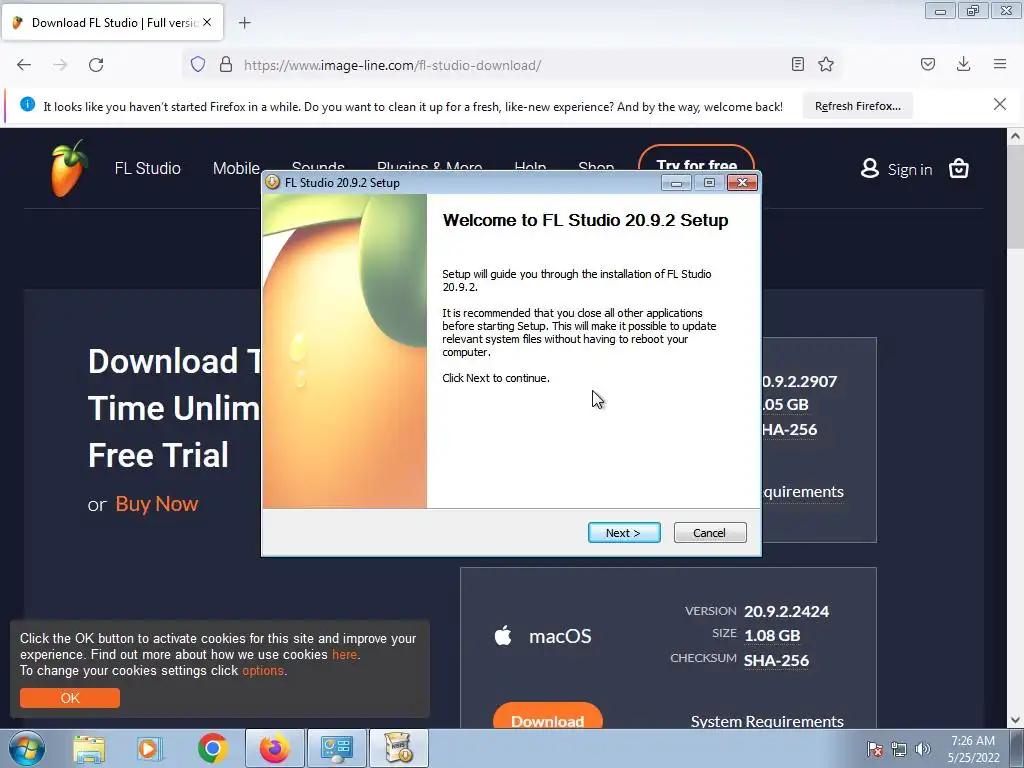Cancel the FL Studio 20.9.2 Setup
The width and height of the screenshot is (1024, 768).
(x=710, y=533)
